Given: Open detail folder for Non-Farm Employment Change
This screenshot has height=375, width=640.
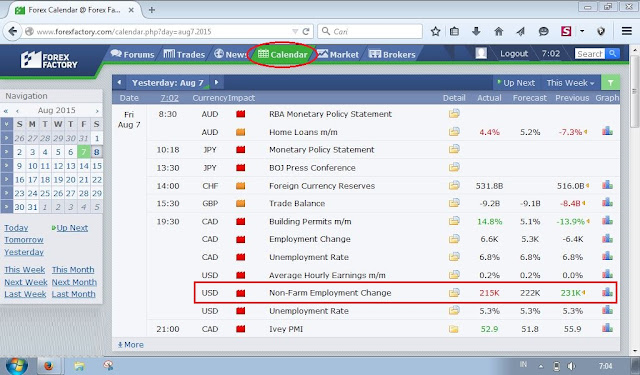Looking at the screenshot, I should tap(454, 293).
